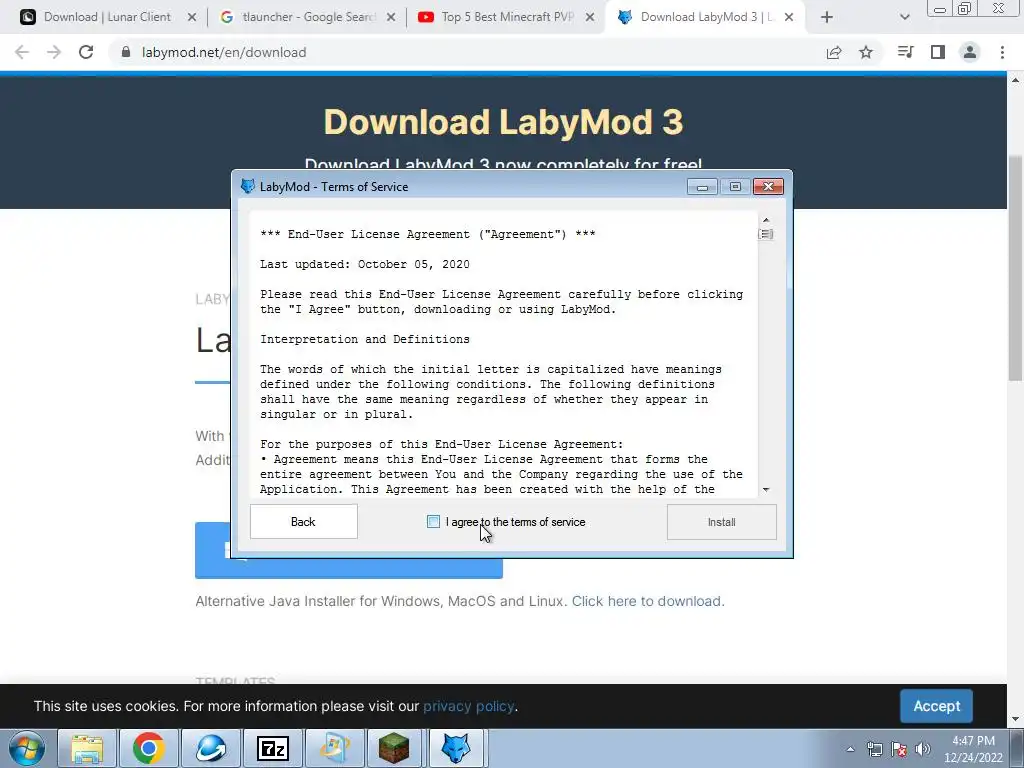Image resolution: width=1024 pixels, height=768 pixels.
Task: Show hidden system tray icons
Action: (850, 749)
